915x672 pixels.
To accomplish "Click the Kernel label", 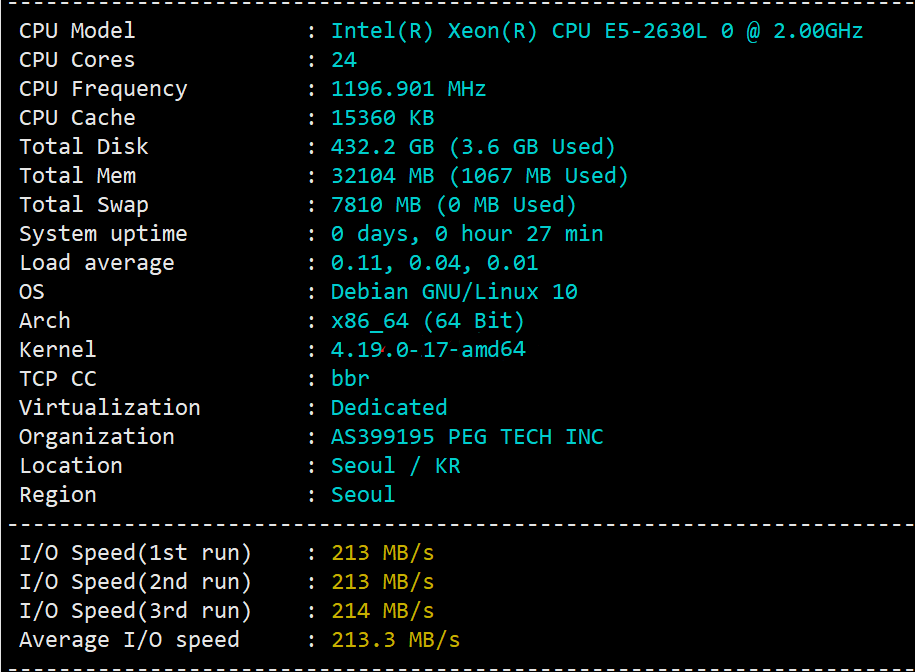I will pos(58,349).
